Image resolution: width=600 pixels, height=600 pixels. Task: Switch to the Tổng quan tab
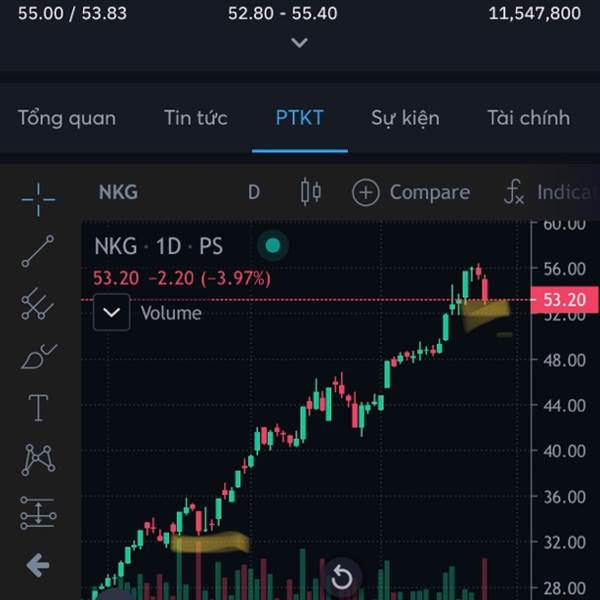point(67,117)
